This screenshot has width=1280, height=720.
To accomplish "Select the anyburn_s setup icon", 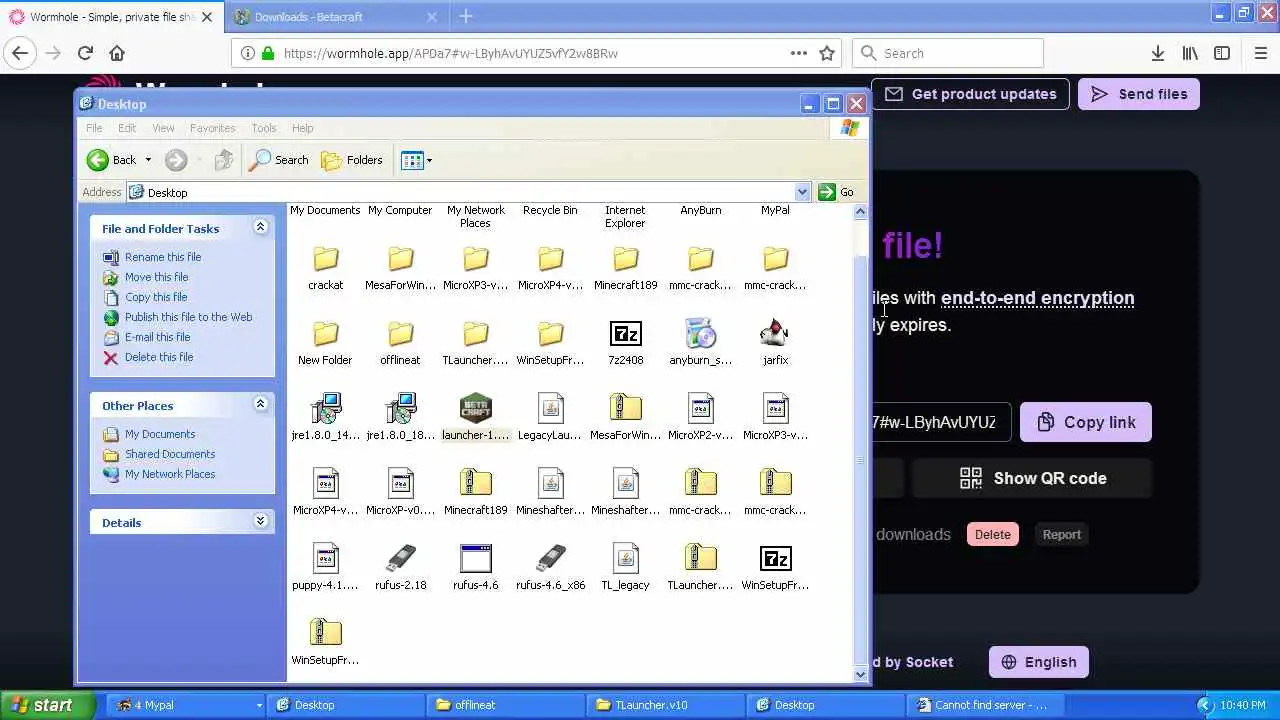I will (x=700, y=334).
